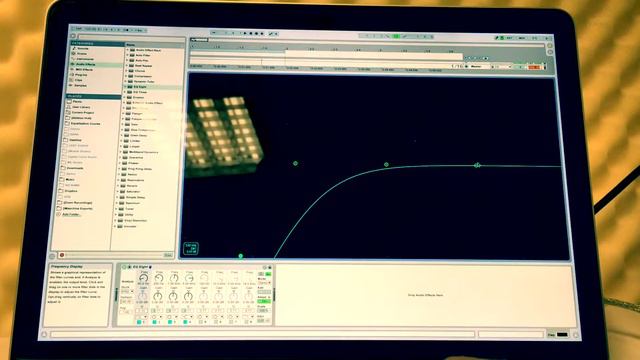Screen dimensions: 640x360
Task: Select Spectrum in the effects list
Action: pos(133,203)
